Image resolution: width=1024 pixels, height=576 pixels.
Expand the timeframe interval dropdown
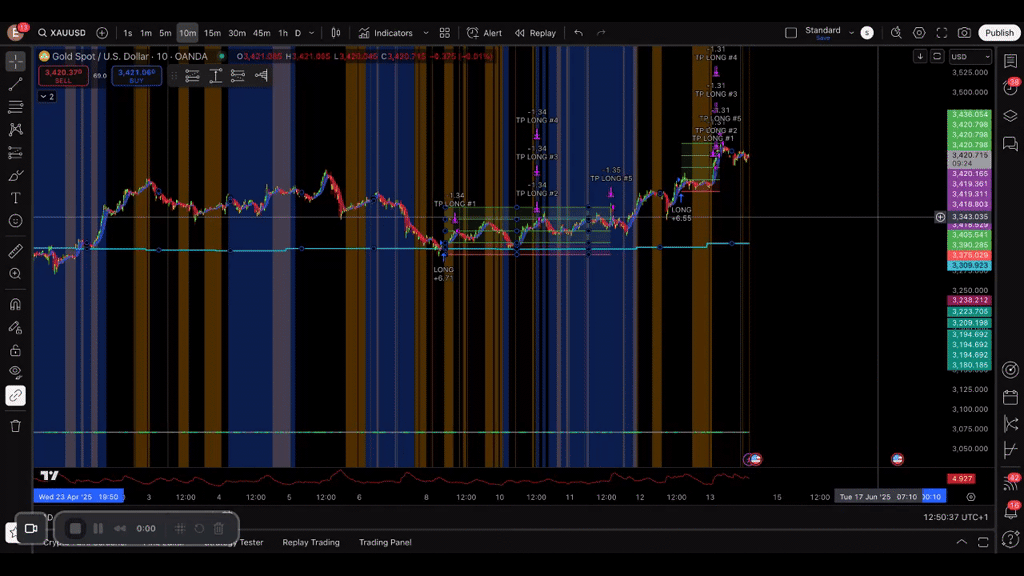310,32
